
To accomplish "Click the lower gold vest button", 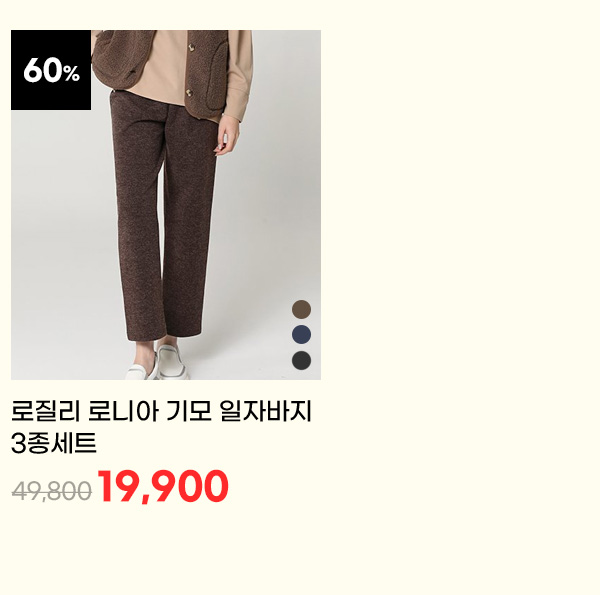I will pos(189,92).
